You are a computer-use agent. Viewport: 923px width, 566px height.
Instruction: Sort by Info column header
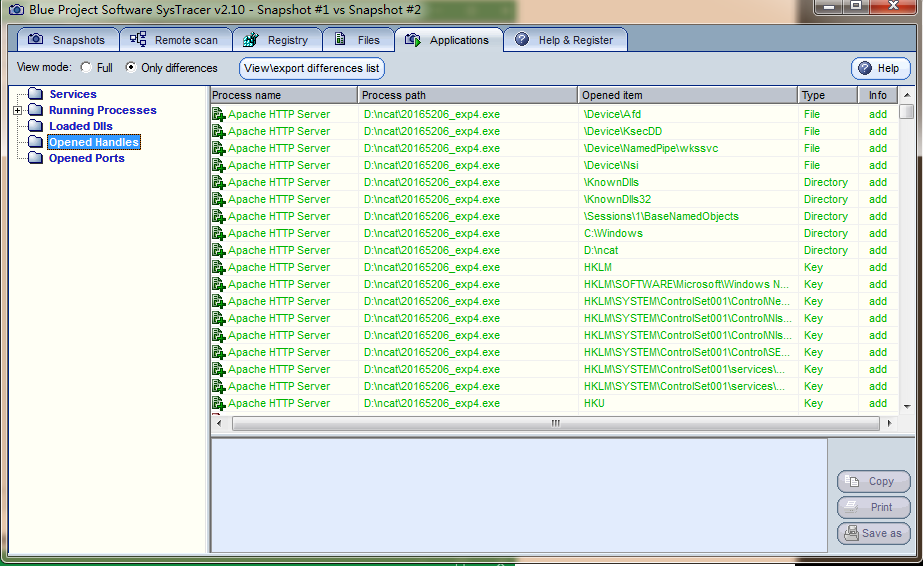point(878,95)
